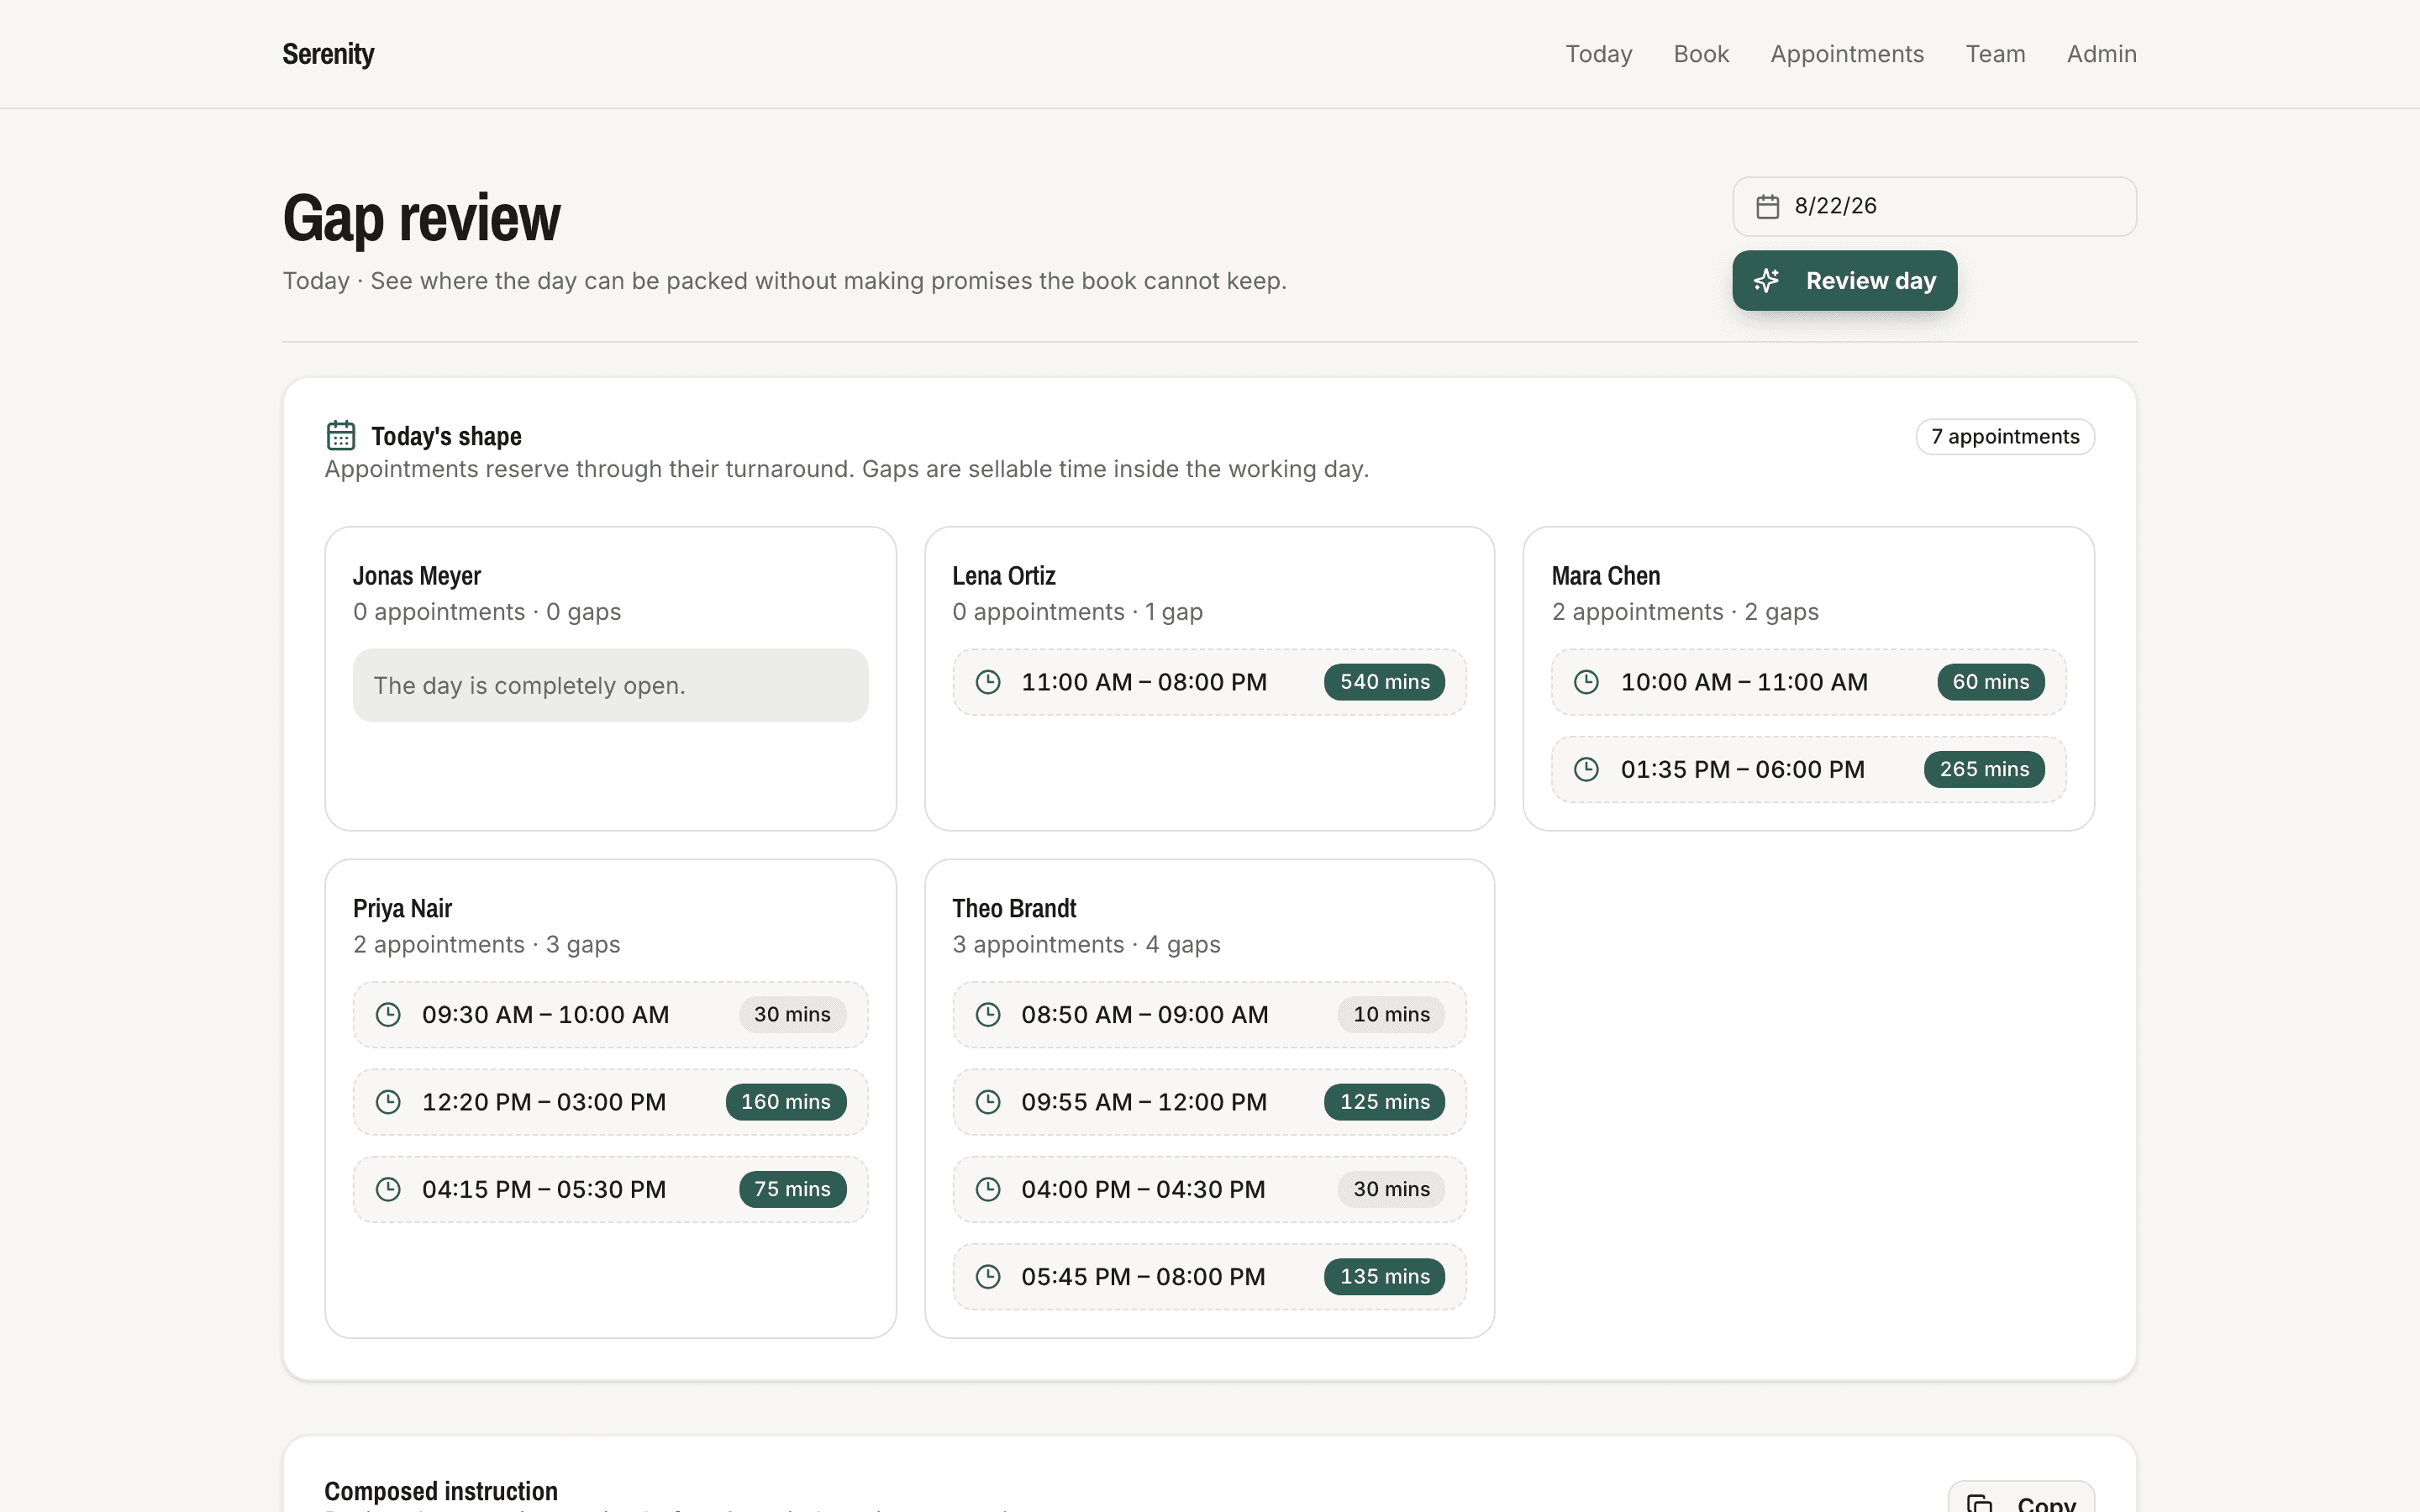This screenshot has width=2420, height=1512.
Task: Click "2 appointments · 3 gaps" summary
Action: click(486, 945)
